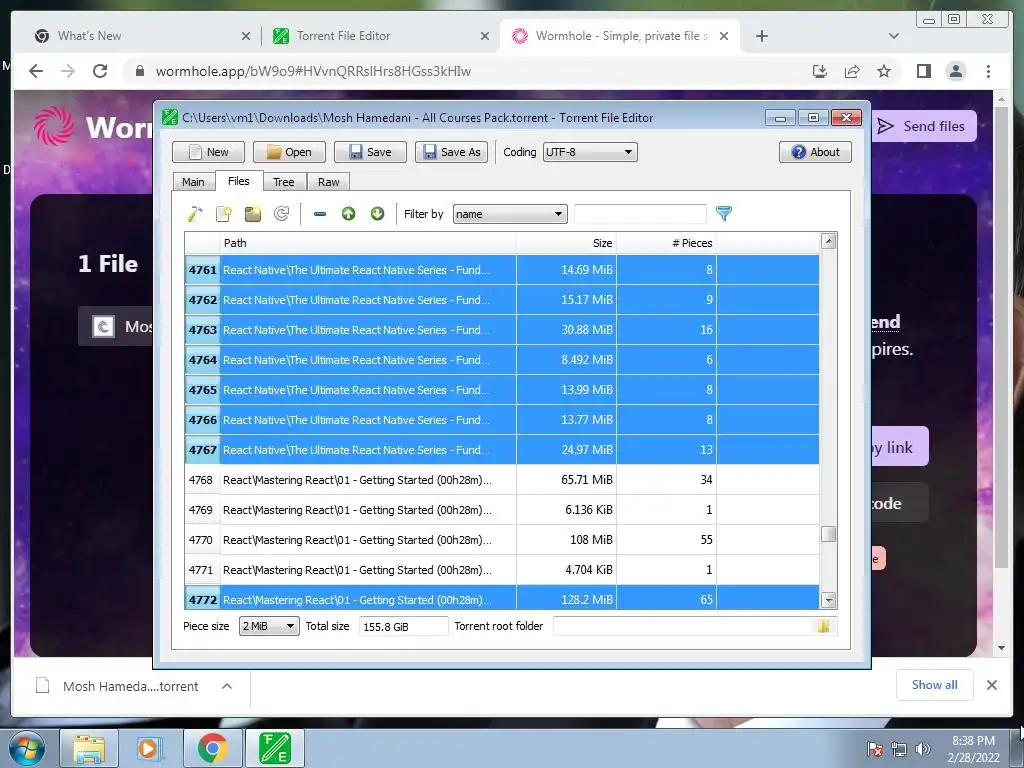Open Windows Explorer from taskbar
Image resolution: width=1024 pixels, height=768 pixels.
(89, 748)
